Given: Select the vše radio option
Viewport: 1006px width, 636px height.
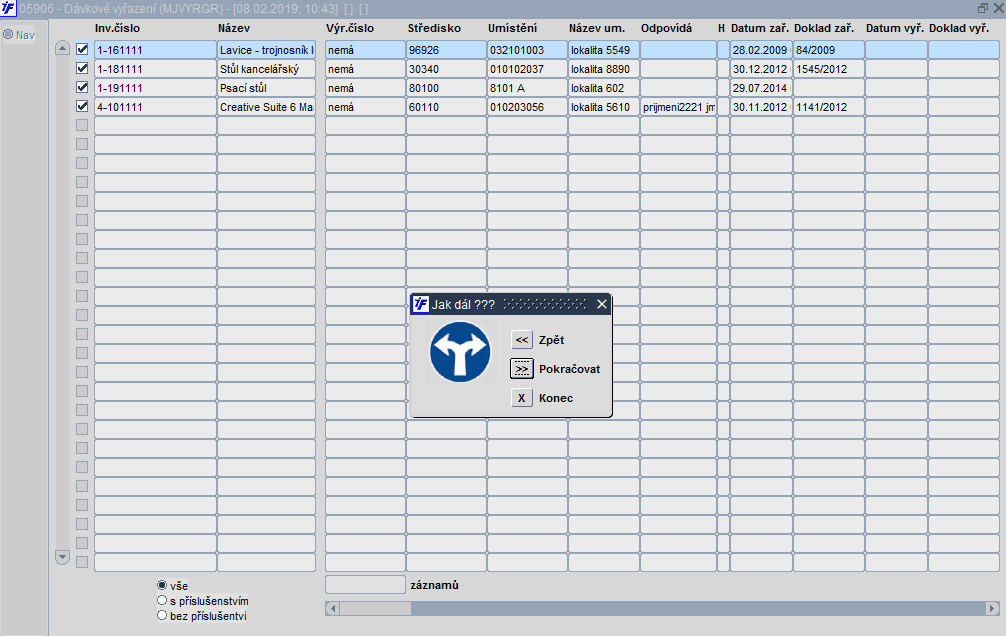Looking at the screenshot, I should tap(162, 585).
